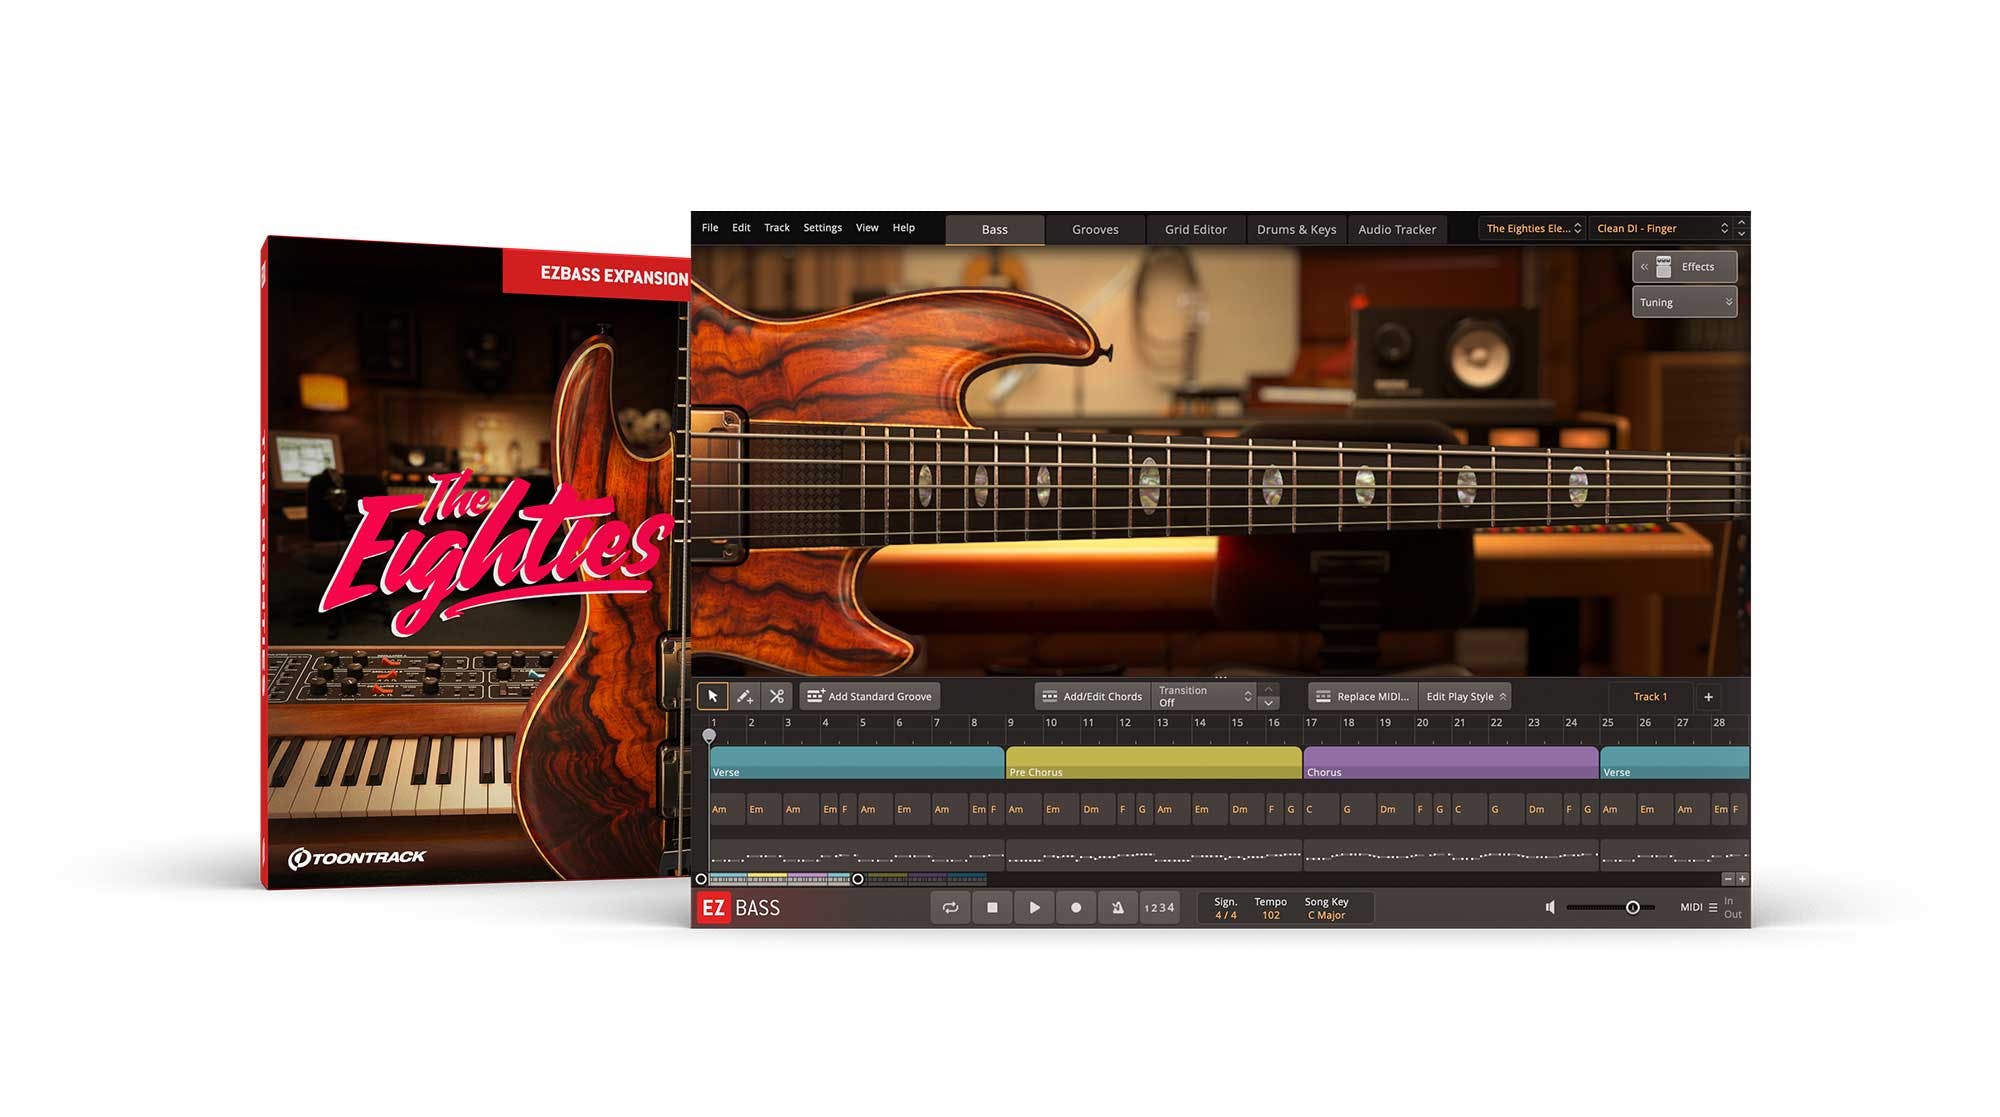The width and height of the screenshot is (2000, 1117).
Task: Expand Edit Play Style panel
Action: point(1465,696)
